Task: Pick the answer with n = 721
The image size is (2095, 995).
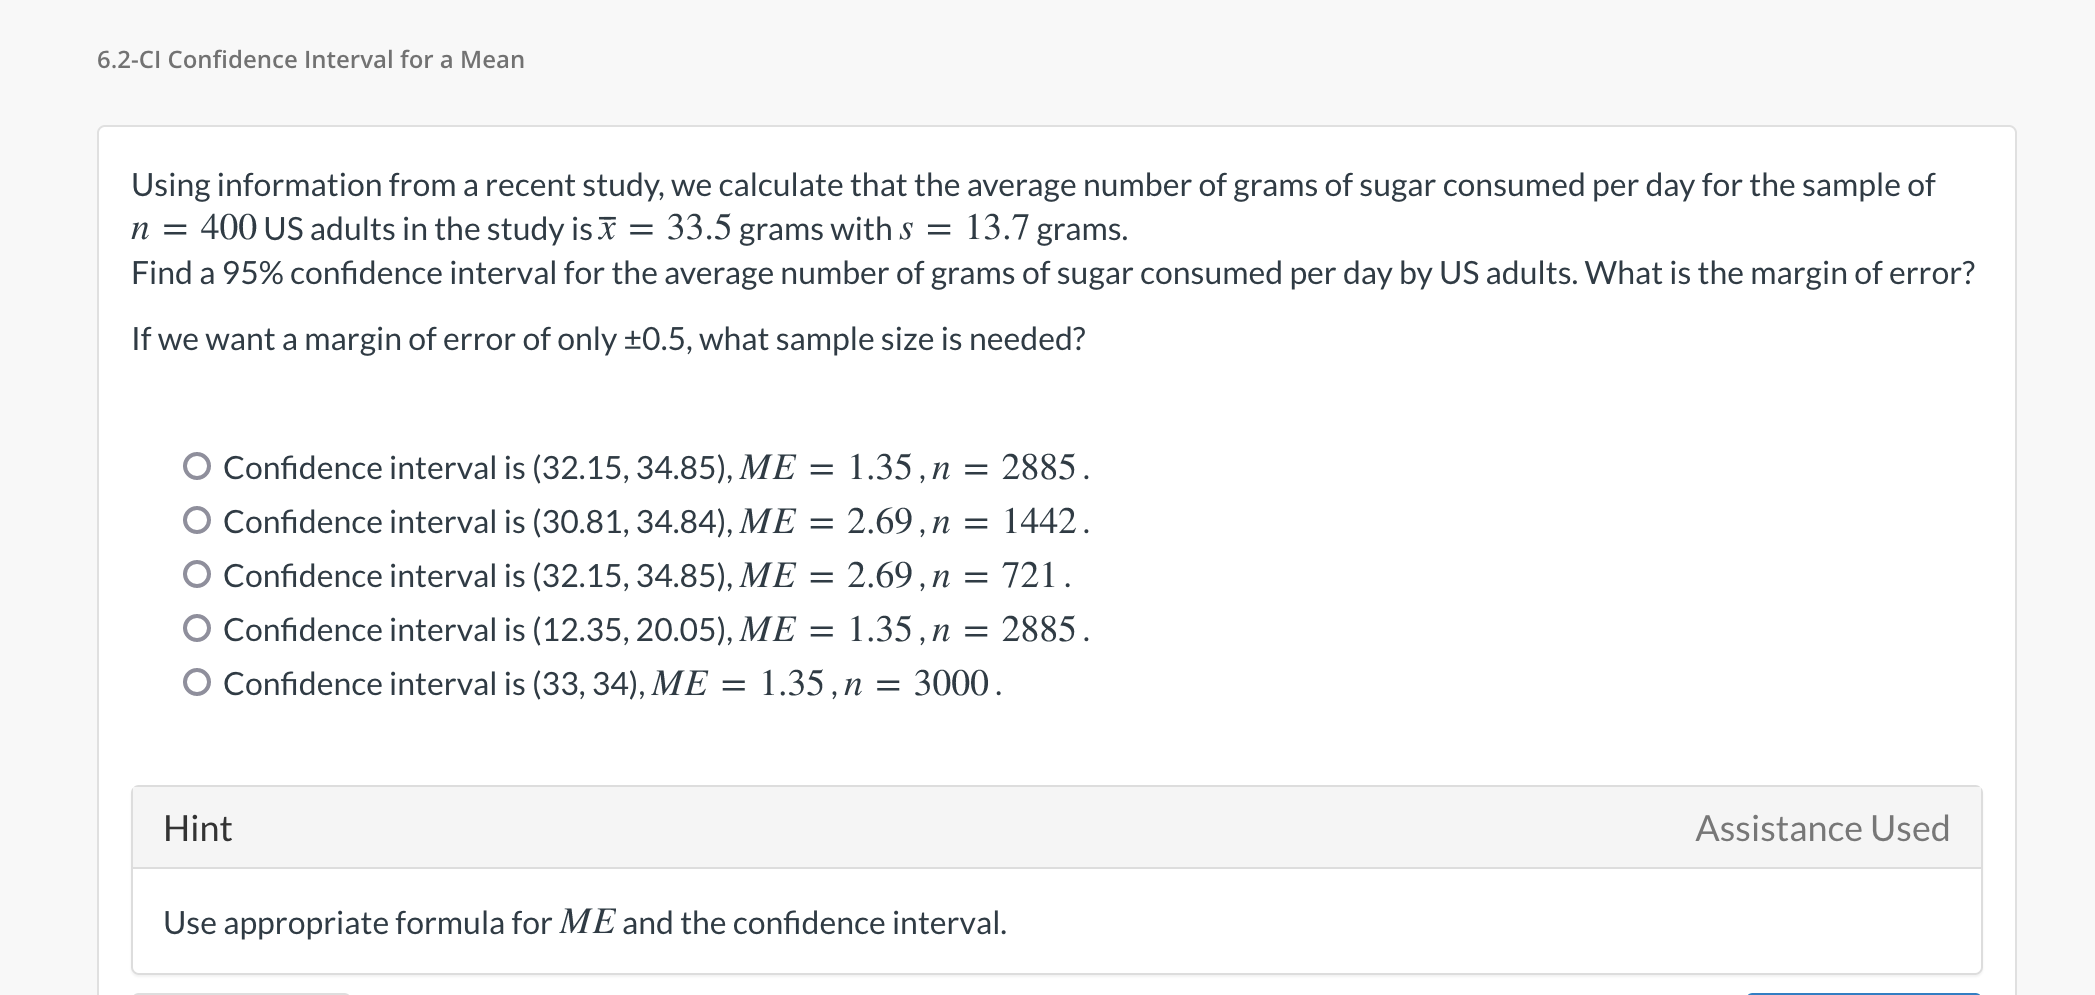Action: tap(197, 574)
